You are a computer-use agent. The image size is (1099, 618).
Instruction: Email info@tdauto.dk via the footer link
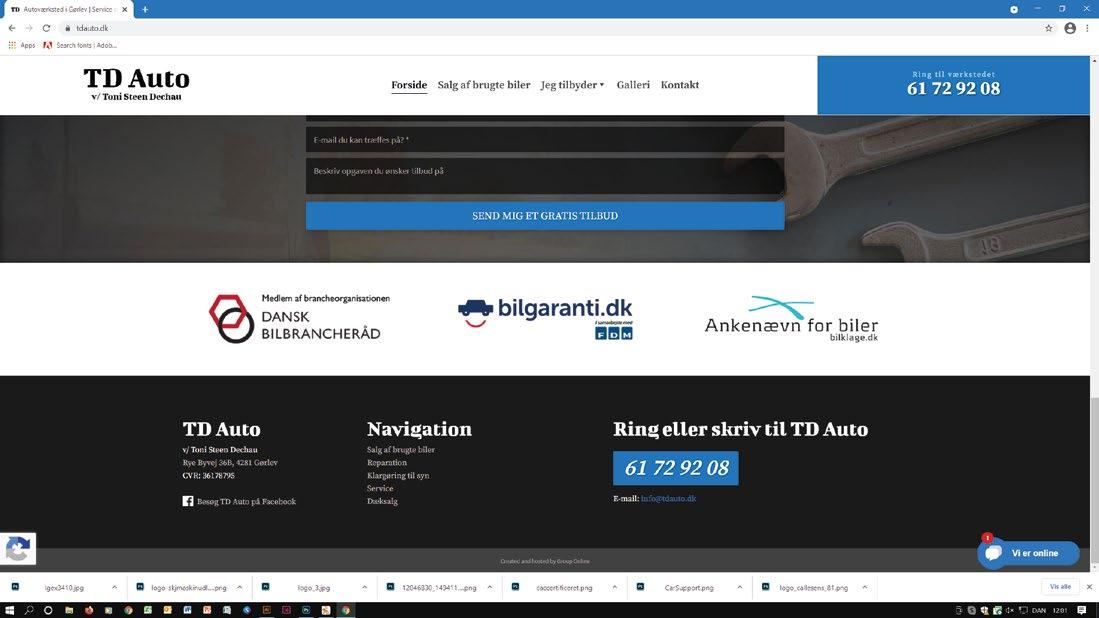point(668,499)
